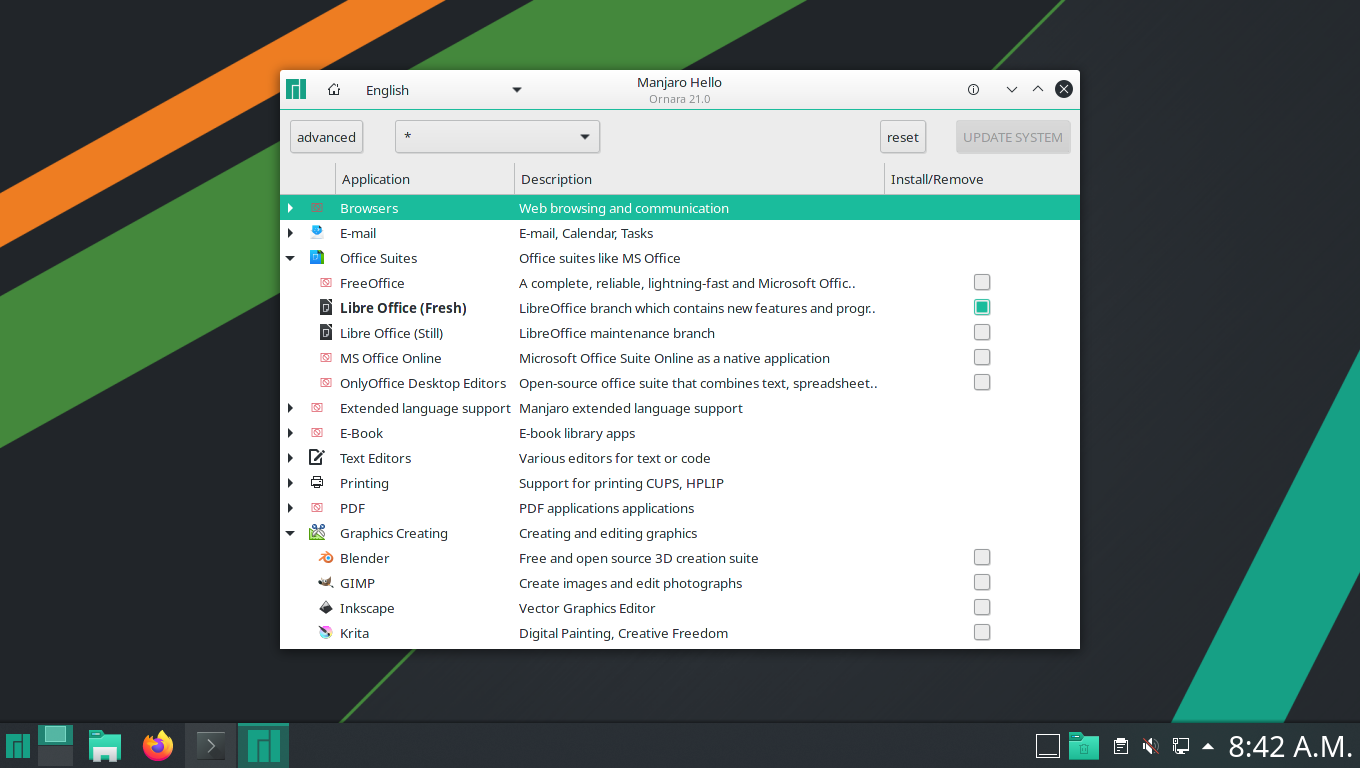The image size is (1360, 768).
Task: Open the About info icon in title bar
Action: 973,90
